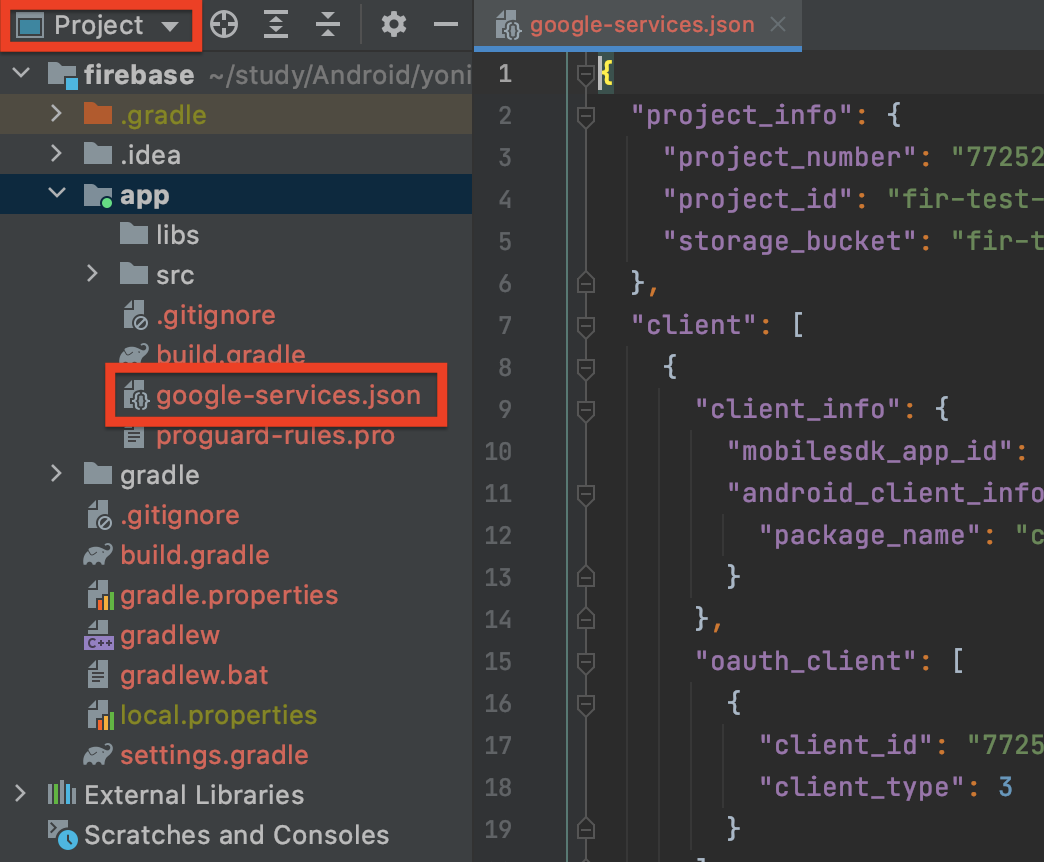Fold android_client_info block at line 11
Image resolution: width=1044 pixels, height=862 pixels.
(x=586, y=495)
